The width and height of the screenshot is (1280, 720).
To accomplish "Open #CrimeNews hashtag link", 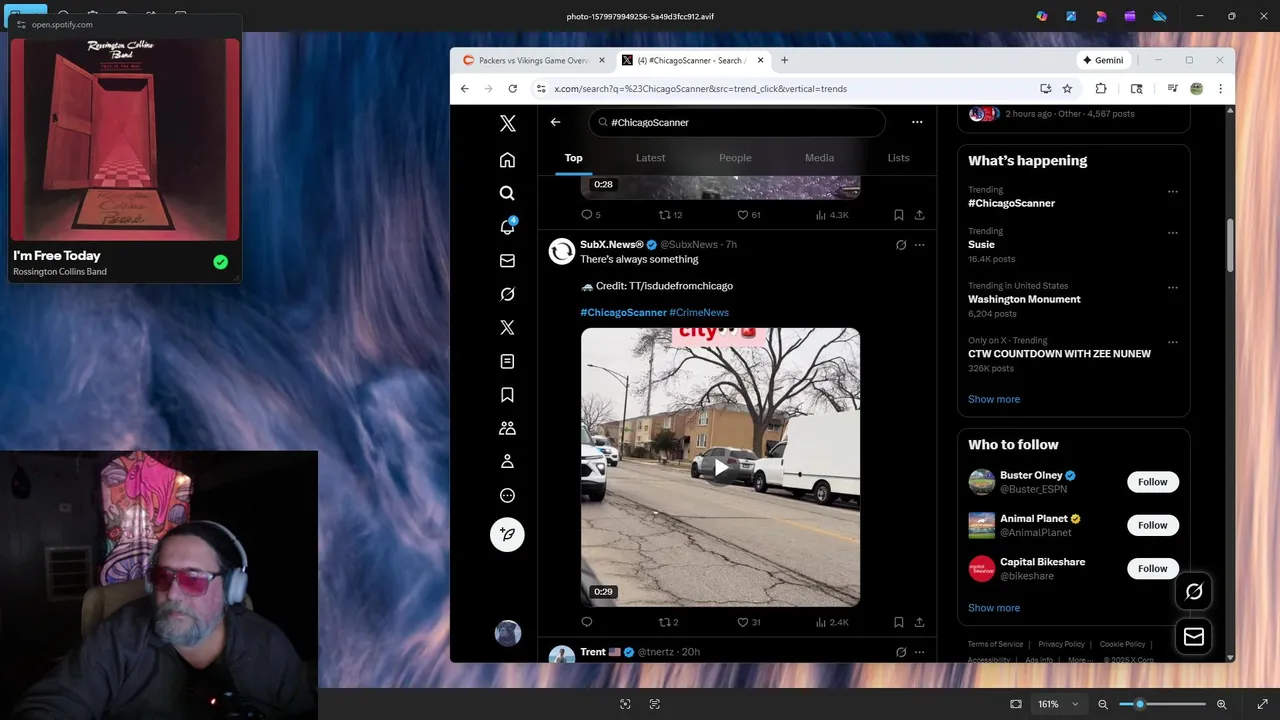I will pyautogui.click(x=699, y=313).
